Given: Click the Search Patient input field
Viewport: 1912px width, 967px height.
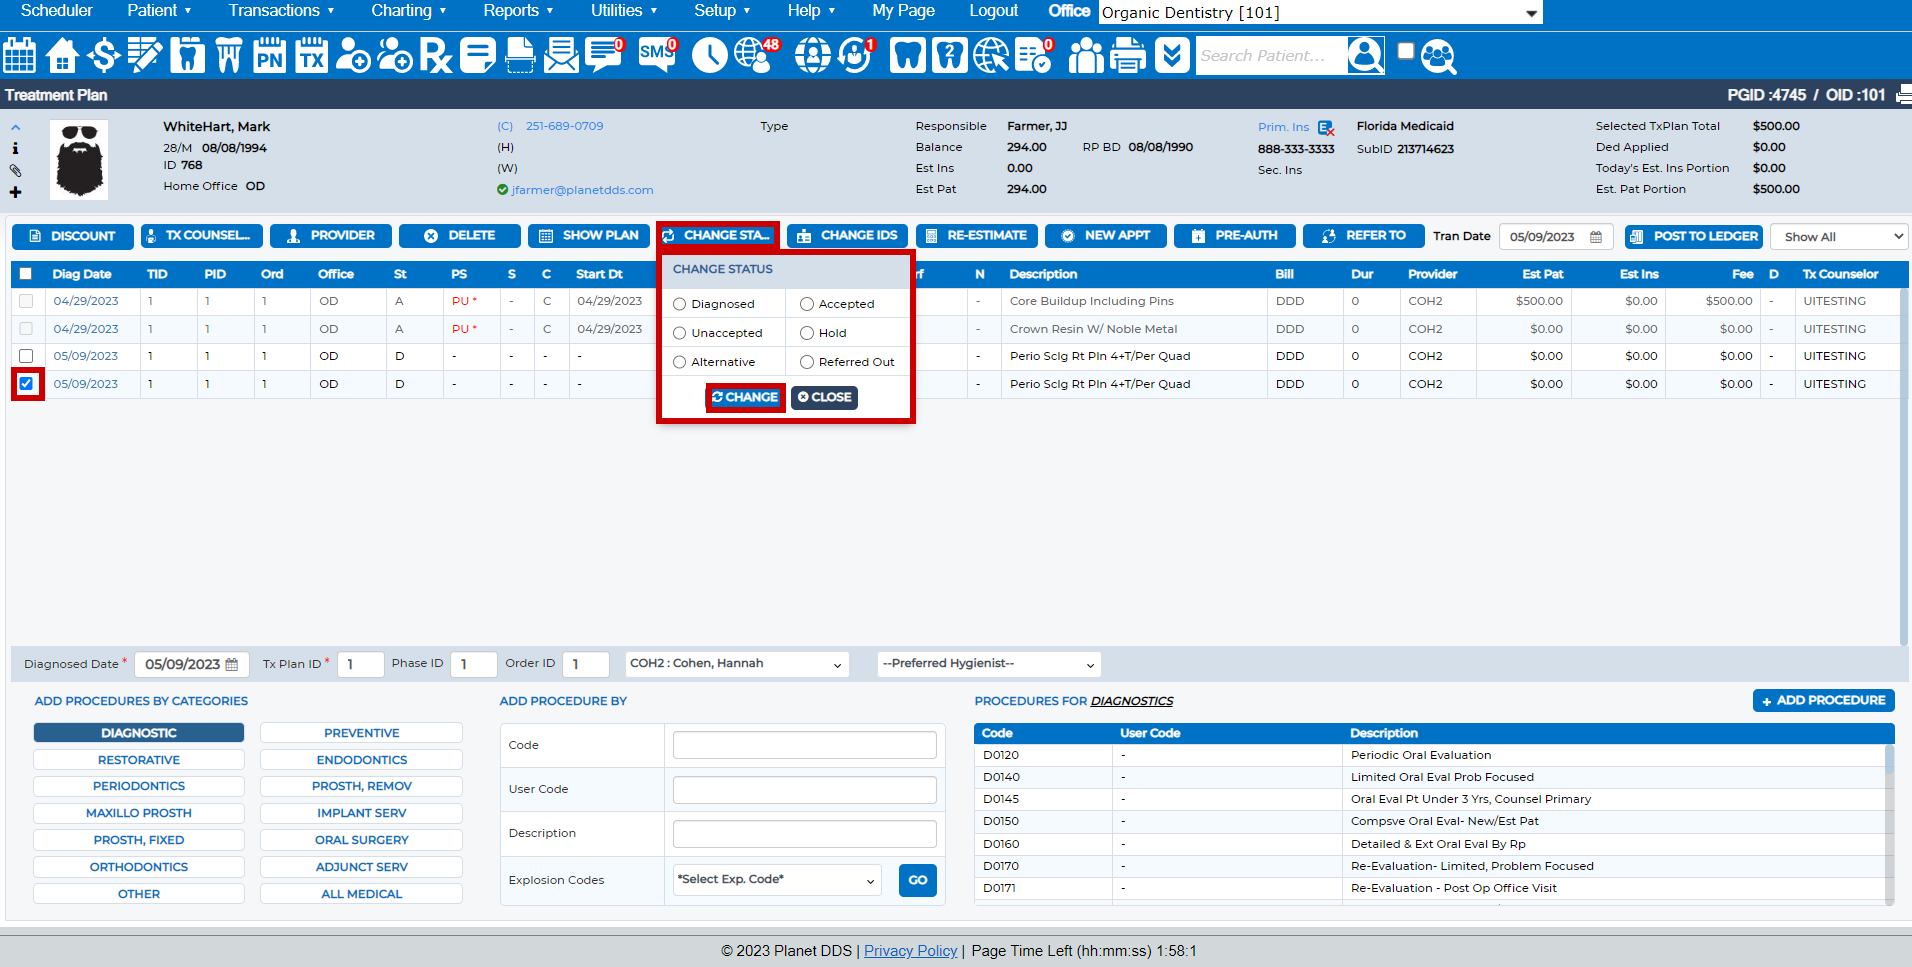Looking at the screenshot, I should point(1270,56).
